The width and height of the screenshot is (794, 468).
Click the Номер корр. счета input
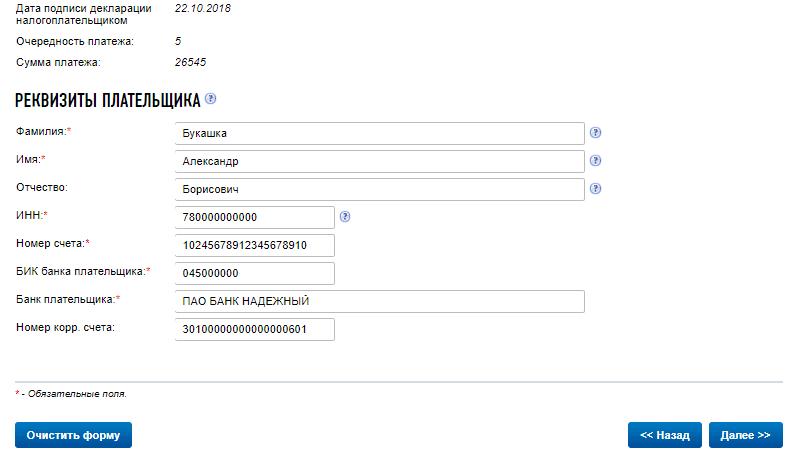(x=255, y=329)
